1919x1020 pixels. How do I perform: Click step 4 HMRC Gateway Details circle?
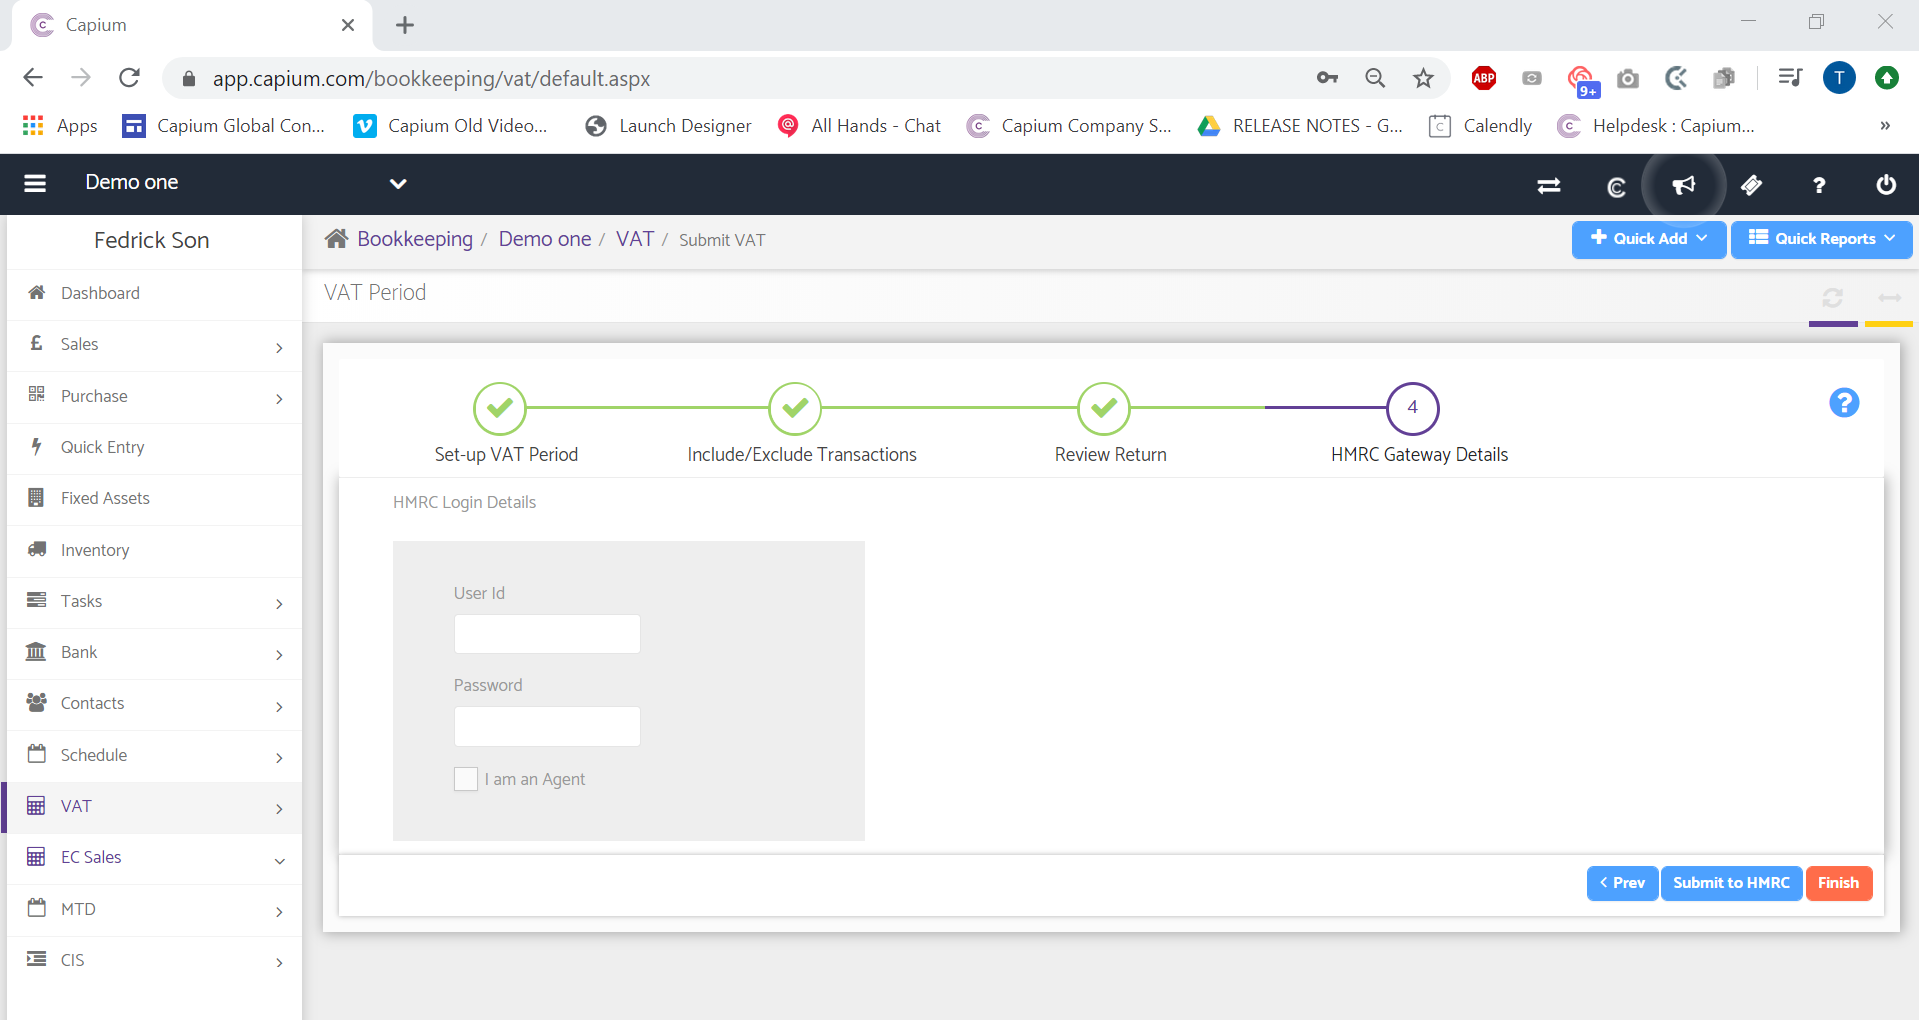tap(1412, 408)
